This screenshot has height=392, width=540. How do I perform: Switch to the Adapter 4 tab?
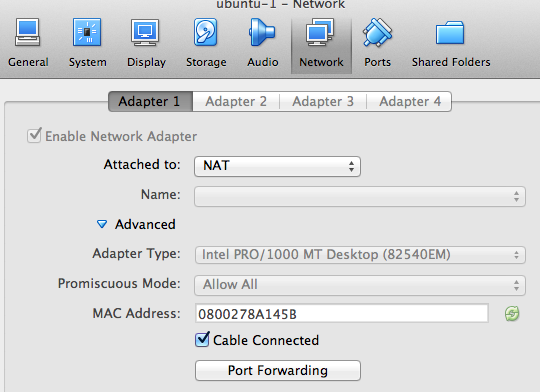409,102
